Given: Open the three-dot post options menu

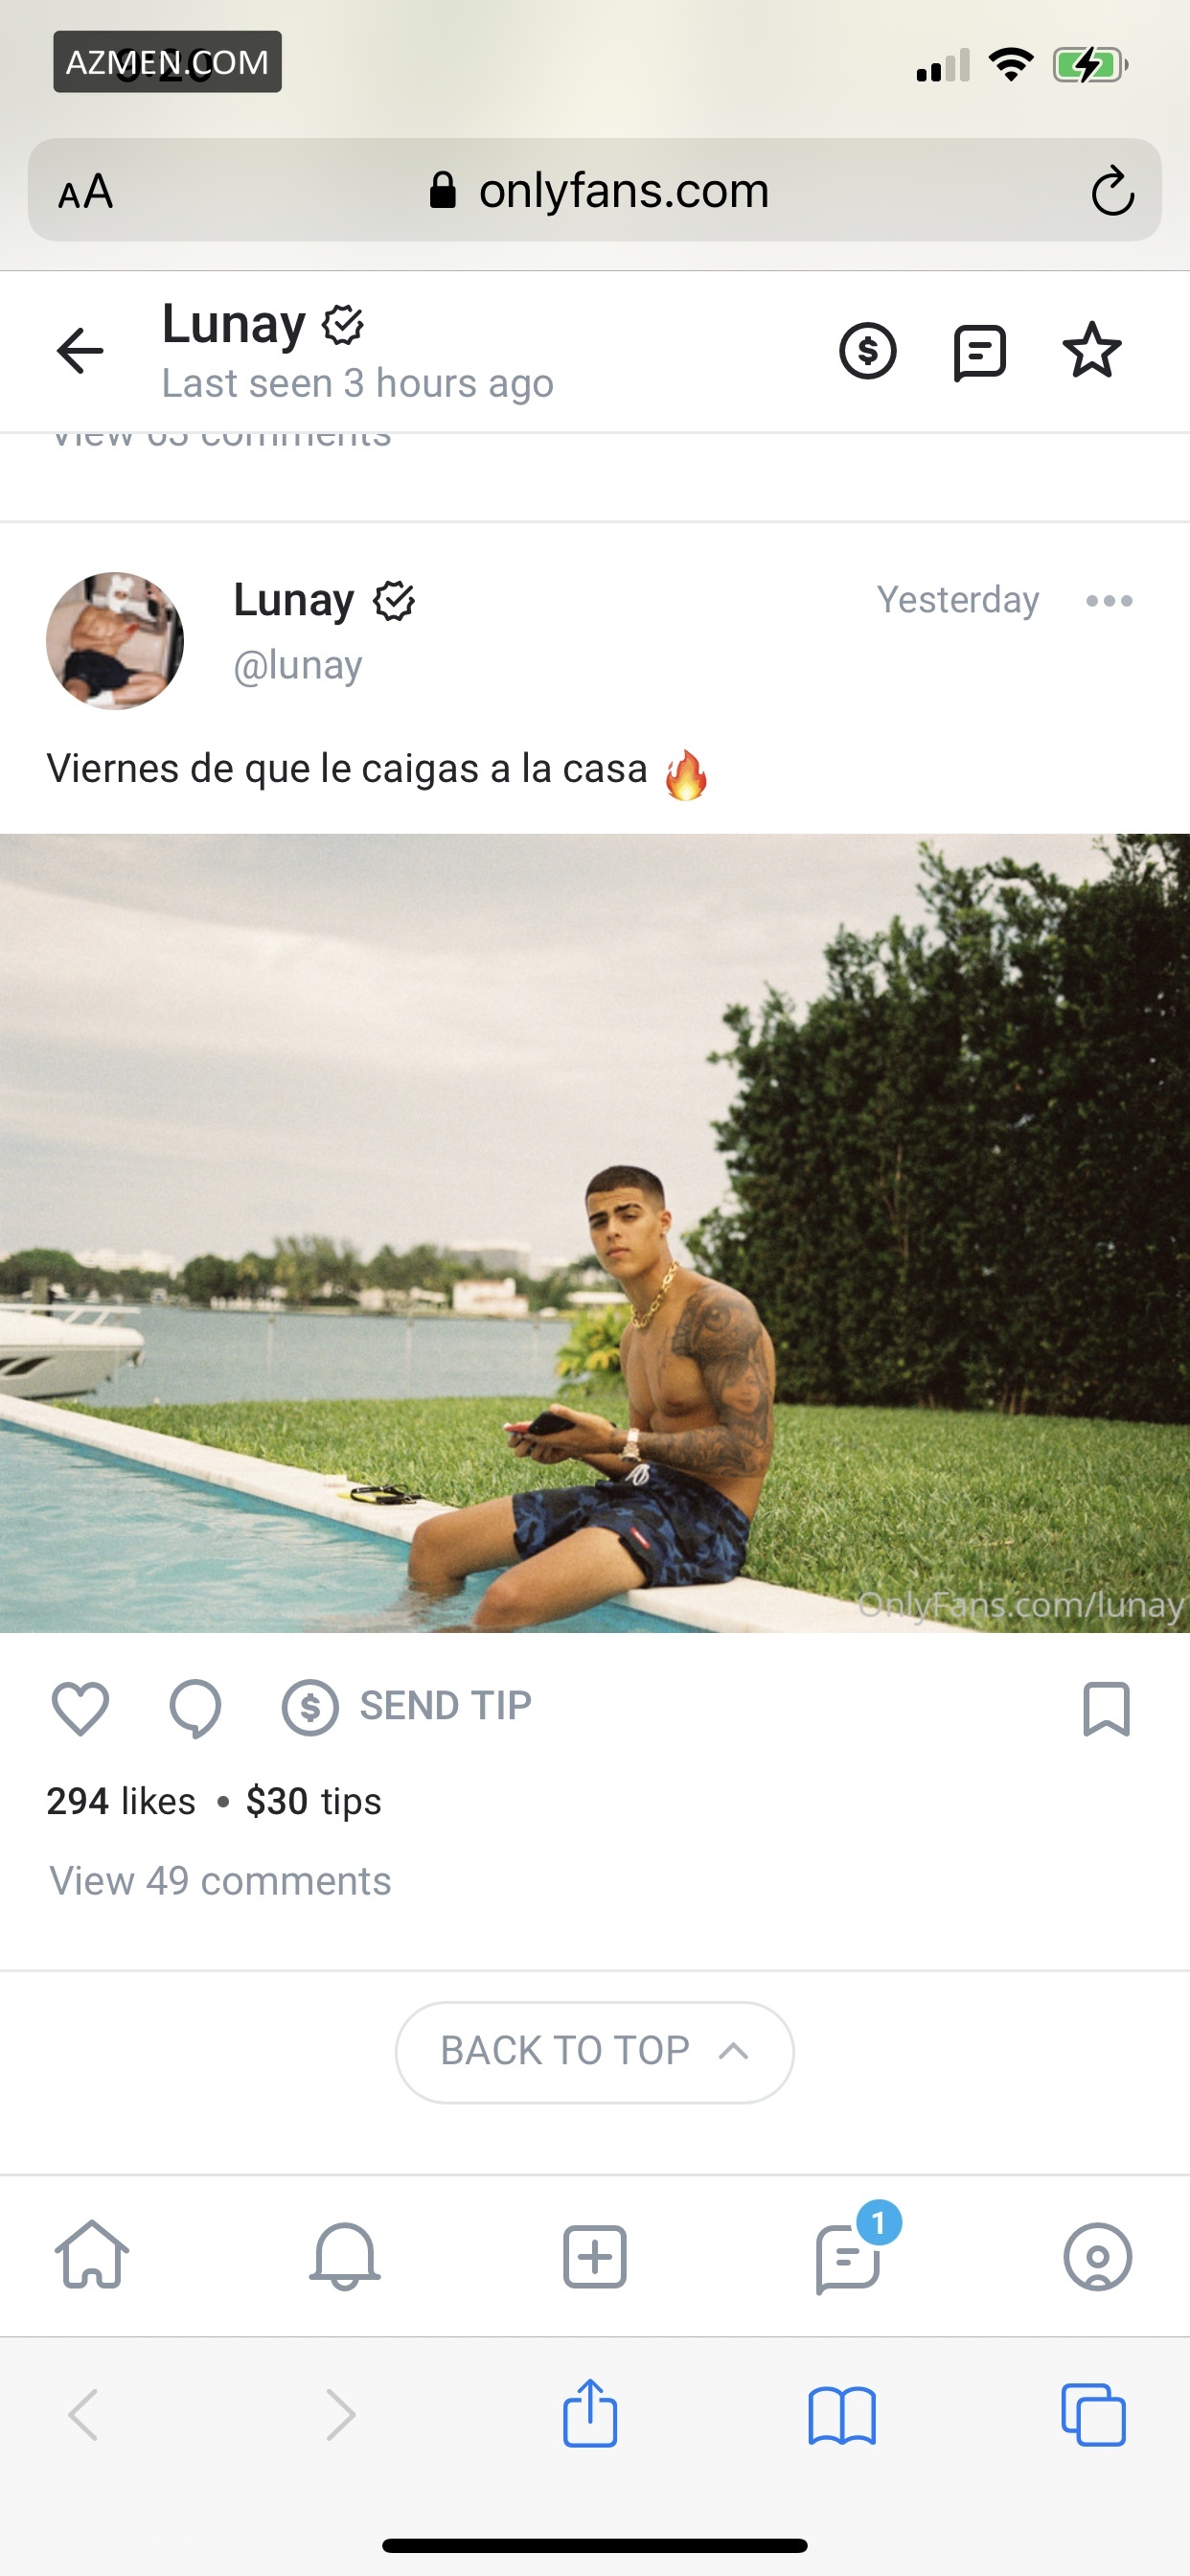Looking at the screenshot, I should (x=1109, y=601).
